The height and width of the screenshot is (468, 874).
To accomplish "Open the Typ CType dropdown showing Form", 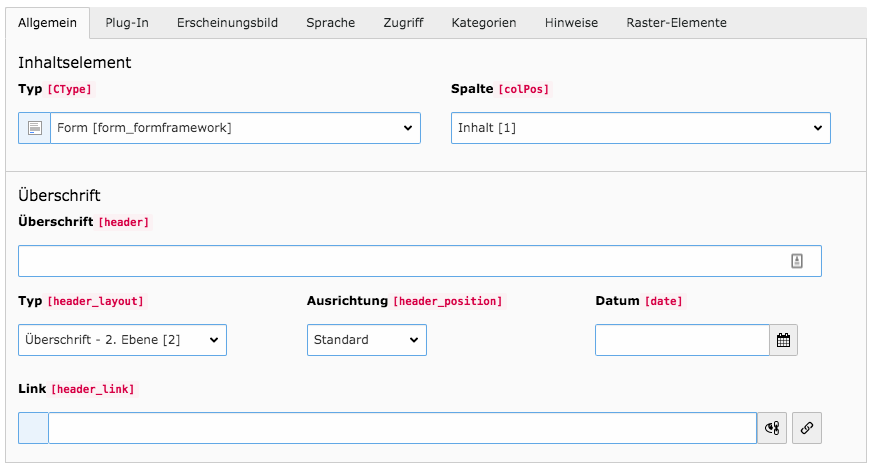I will click(235, 128).
